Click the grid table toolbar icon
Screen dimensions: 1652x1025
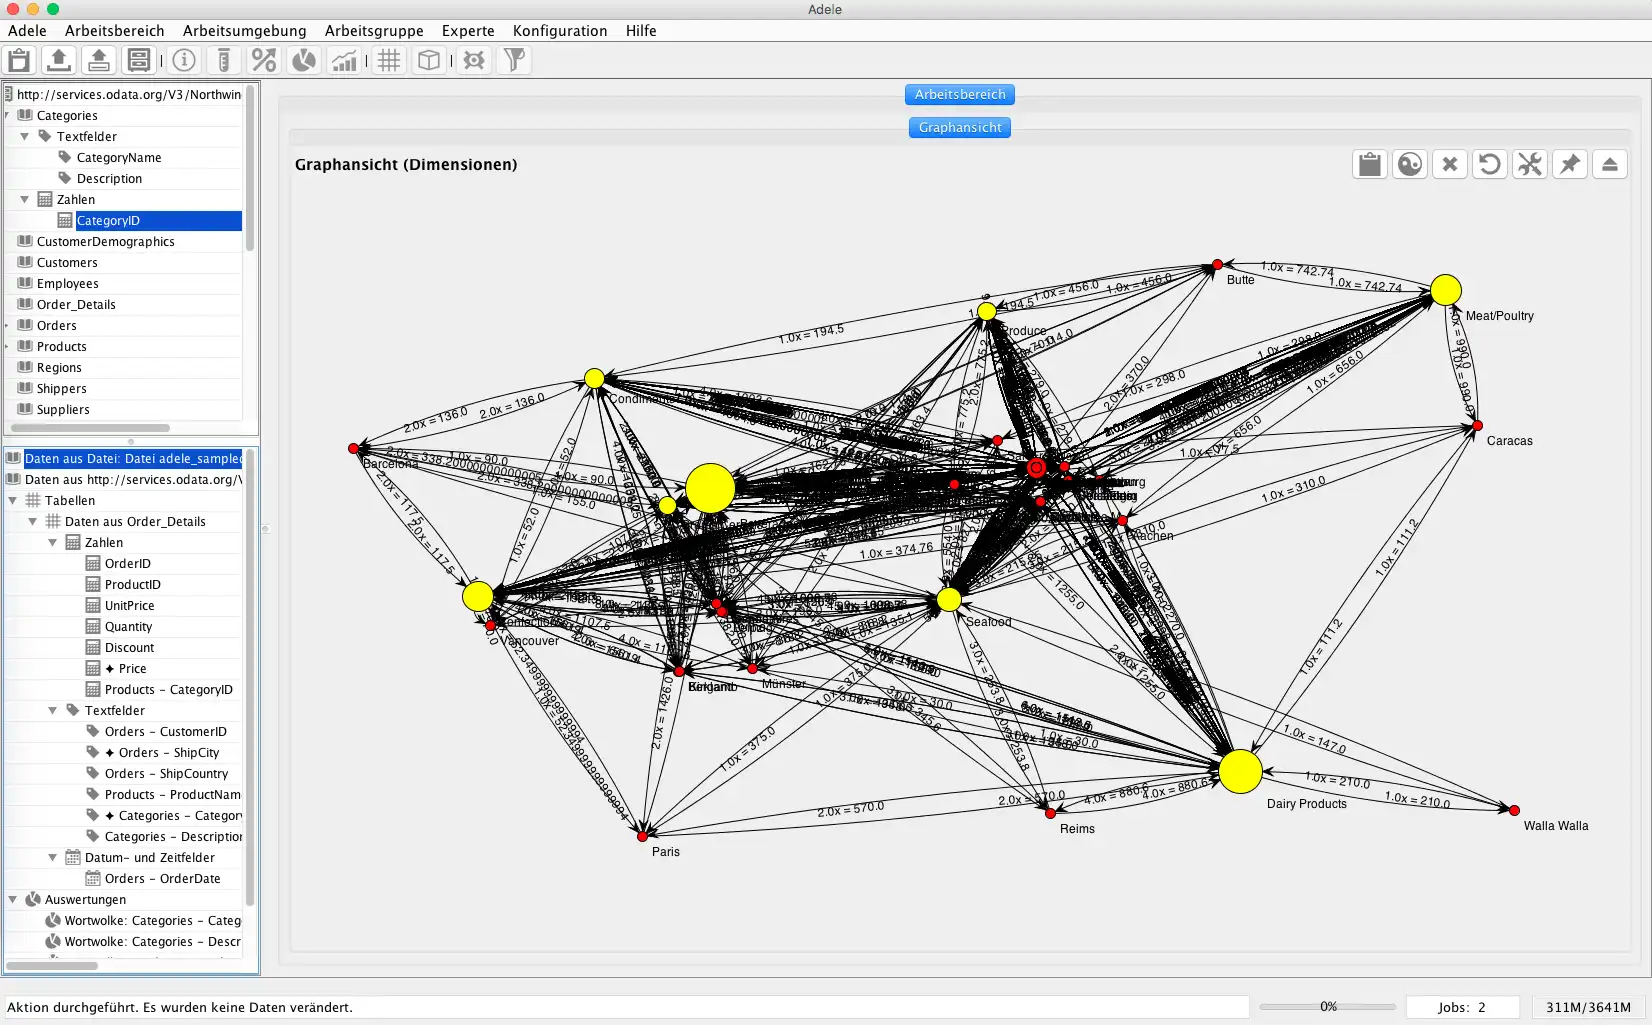tap(389, 61)
